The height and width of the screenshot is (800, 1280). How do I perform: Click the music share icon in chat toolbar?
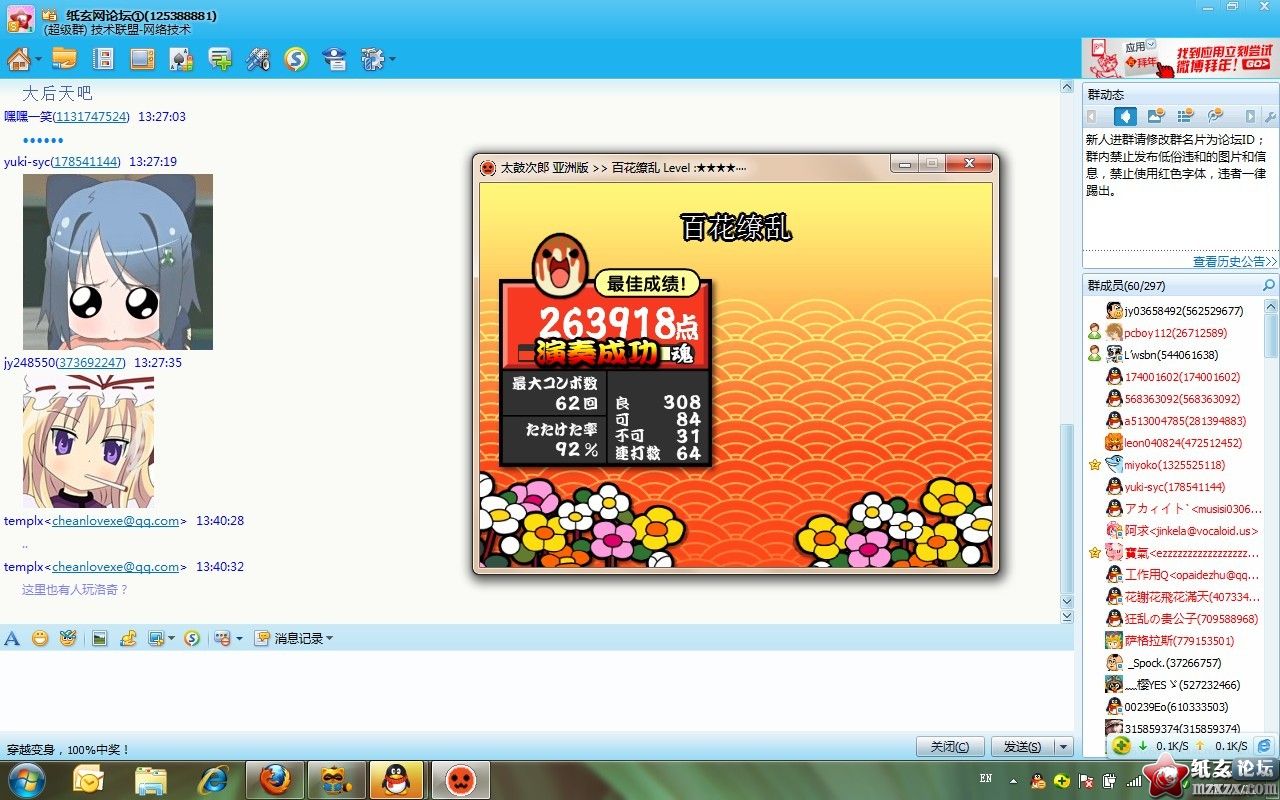pyautogui.click(x=127, y=638)
